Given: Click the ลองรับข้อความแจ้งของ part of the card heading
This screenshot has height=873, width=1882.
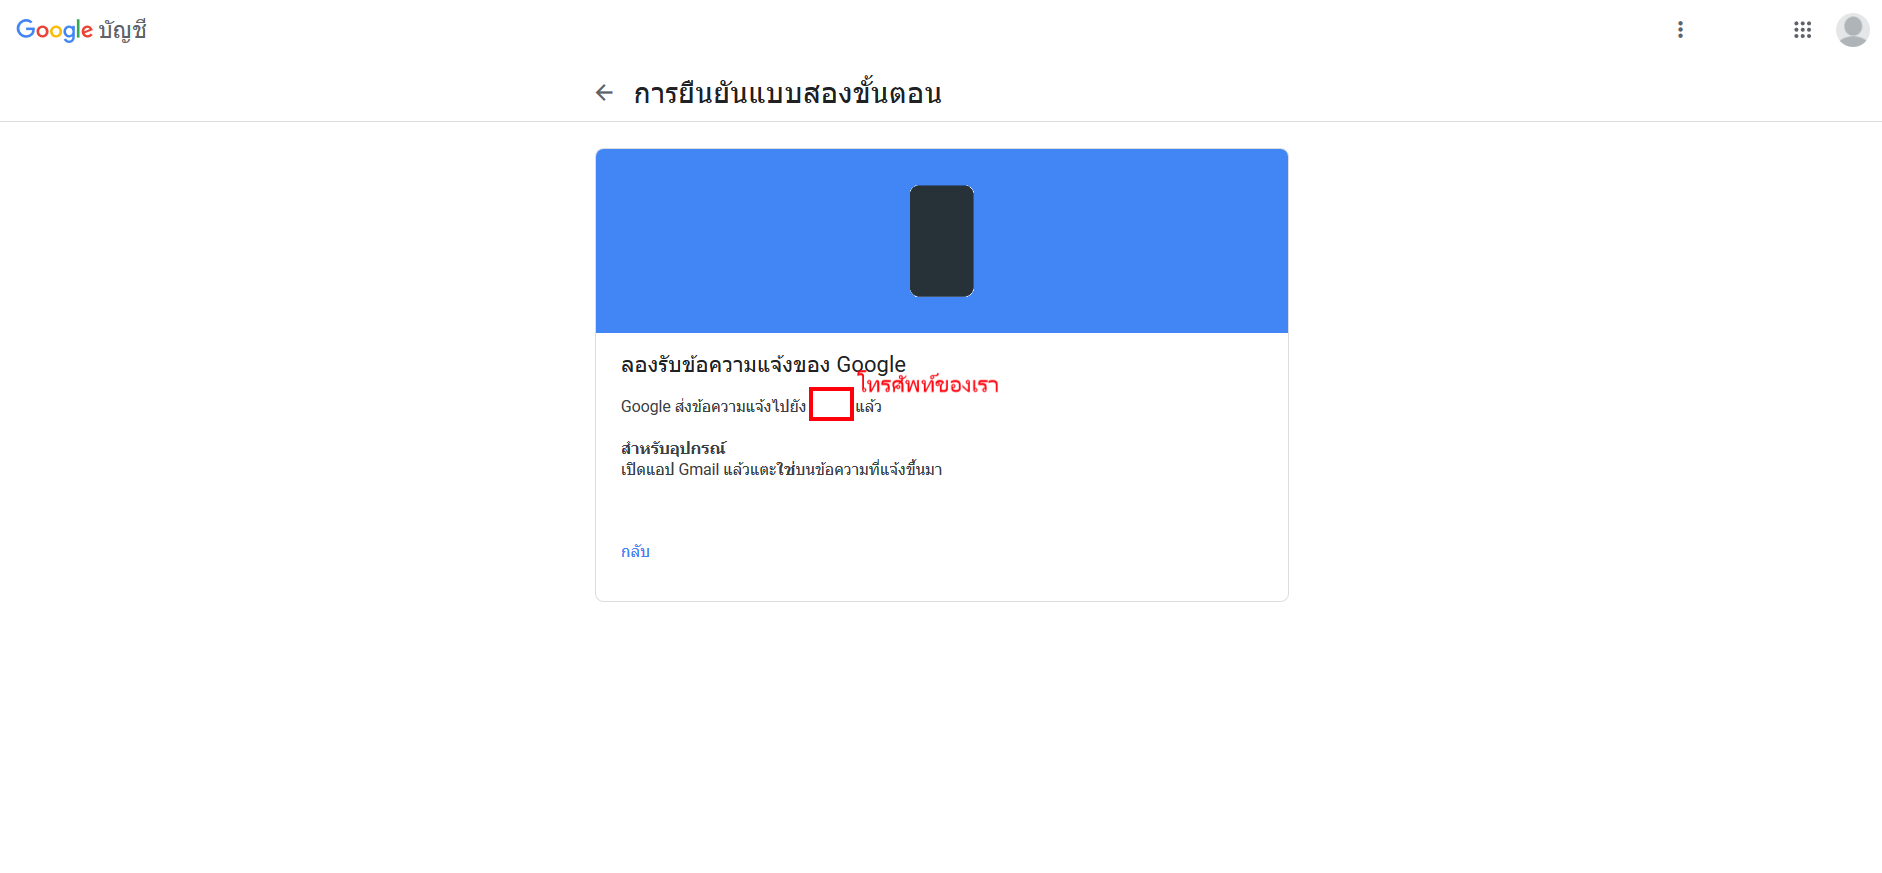Looking at the screenshot, I should (725, 364).
